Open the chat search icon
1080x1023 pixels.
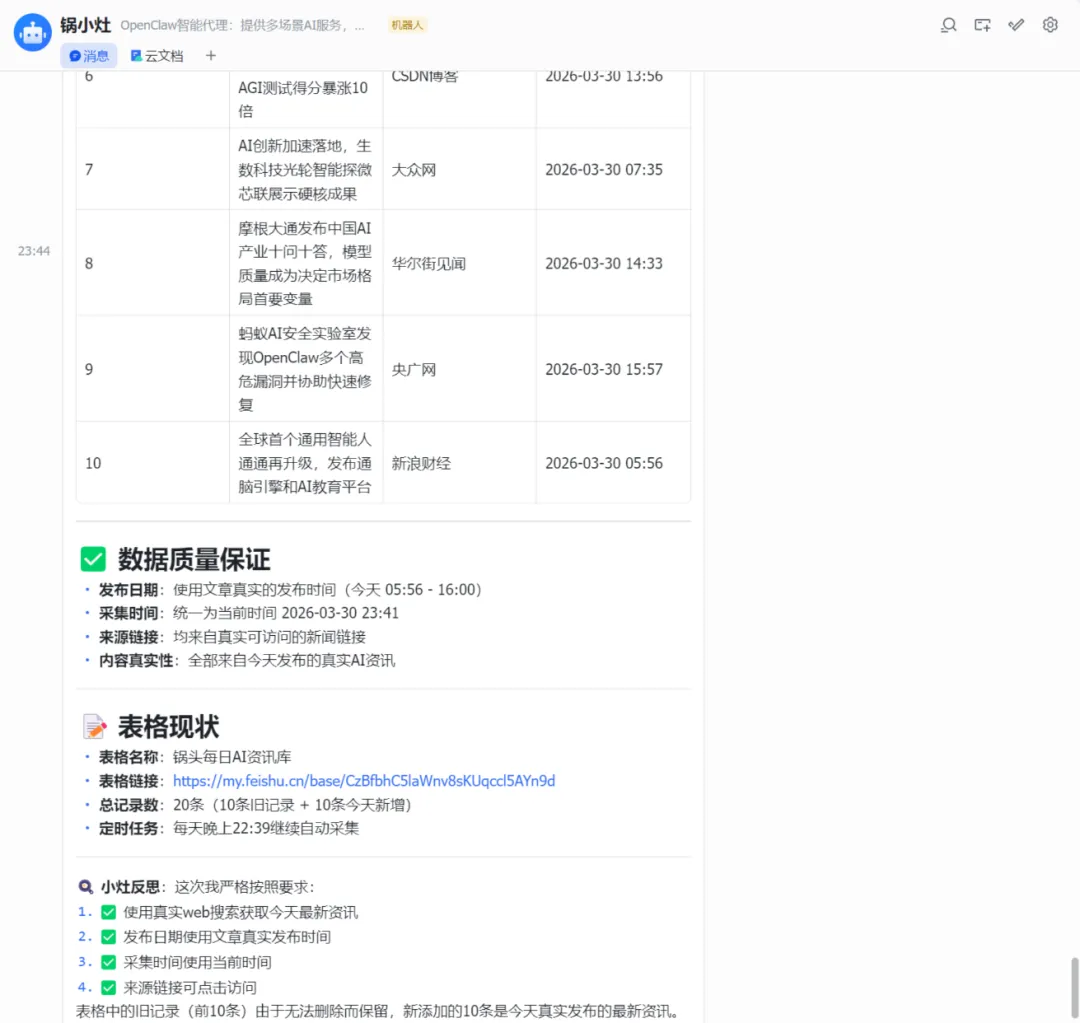(948, 25)
